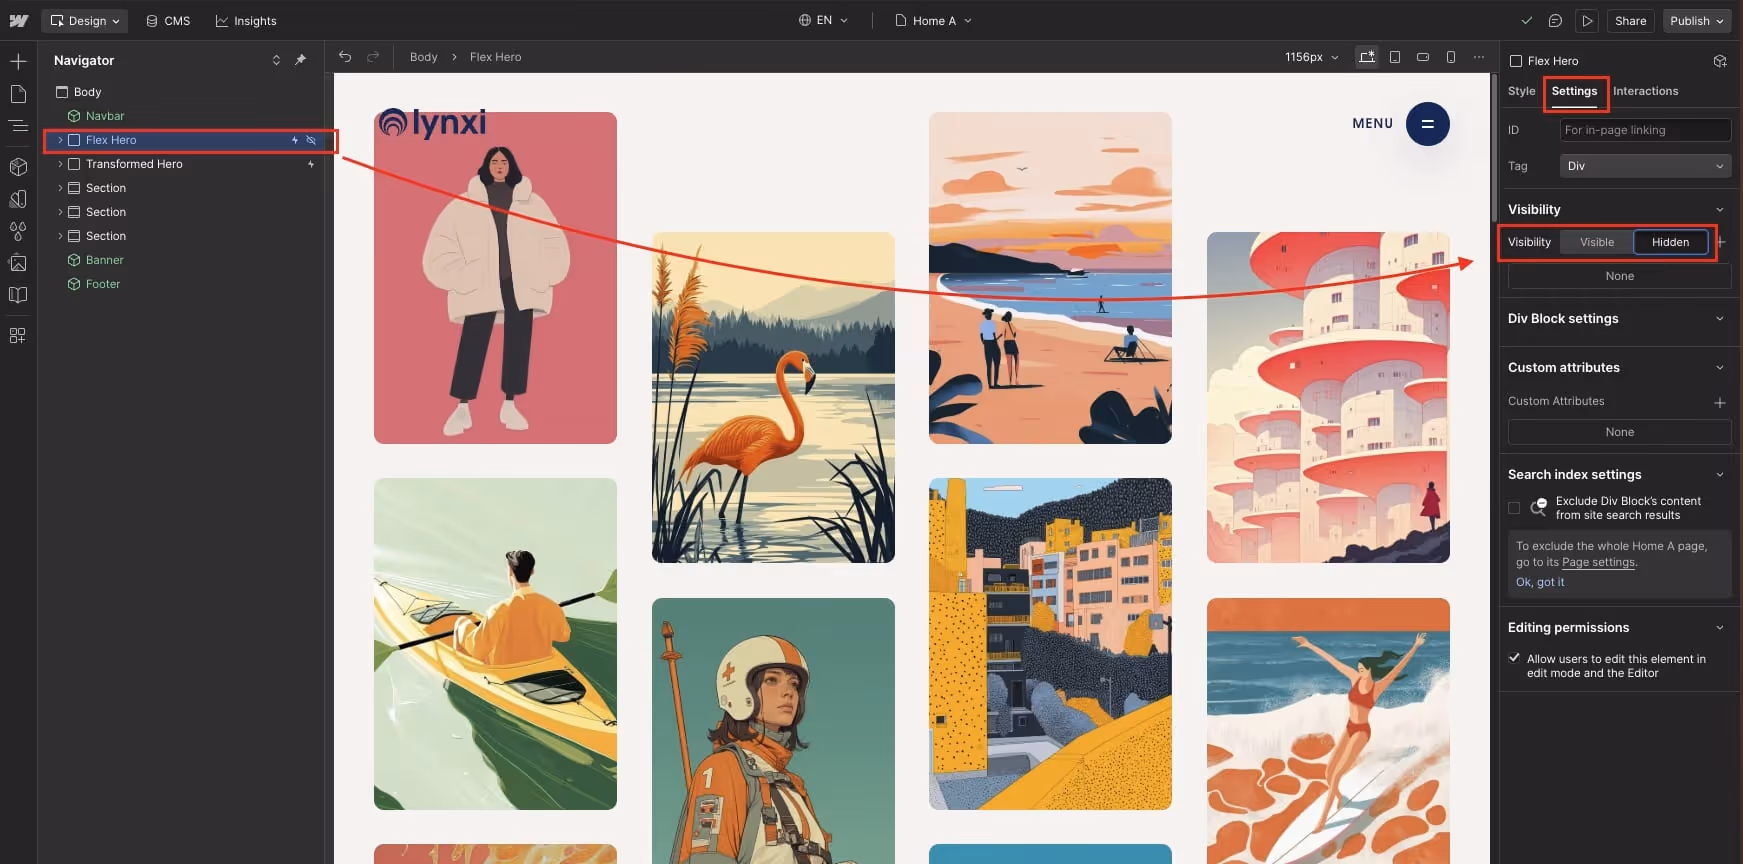Set visibility to Hidden

1670,242
